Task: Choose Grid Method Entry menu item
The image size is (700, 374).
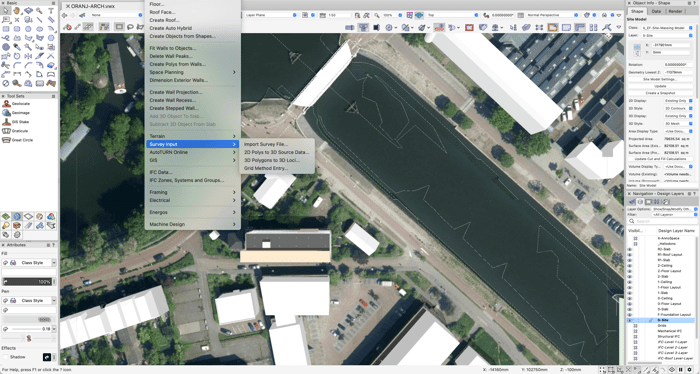Action: click(x=266, y=168)
